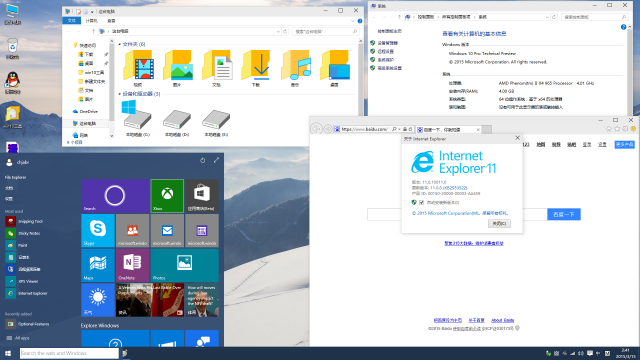
Task: Click the QQ penguin desktop icon
Action: (x=13, y=83)
